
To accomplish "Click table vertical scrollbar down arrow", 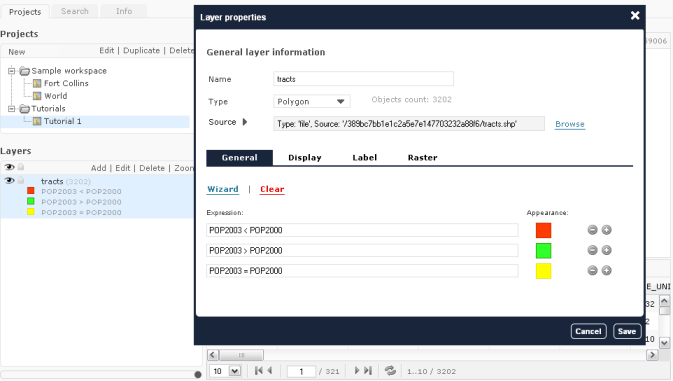I will pyautogui.click(x=664, y=342).
